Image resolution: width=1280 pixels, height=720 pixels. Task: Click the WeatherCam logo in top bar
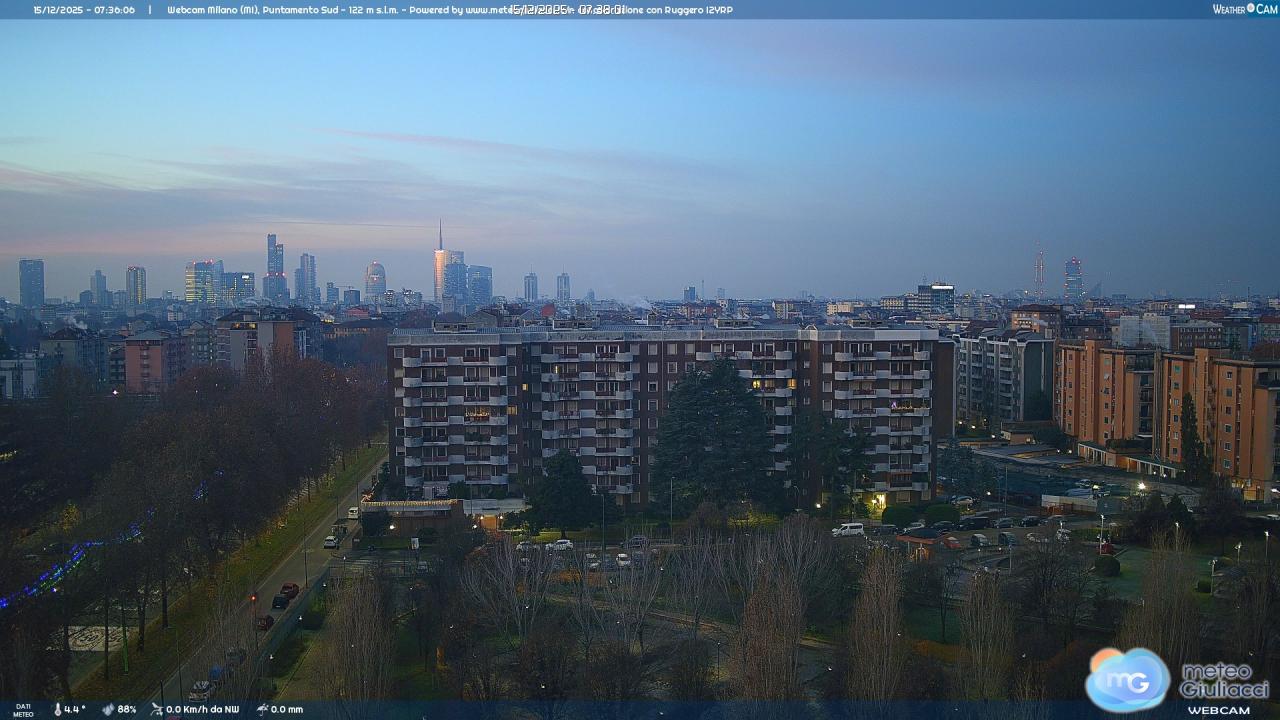pos(1244,9)
